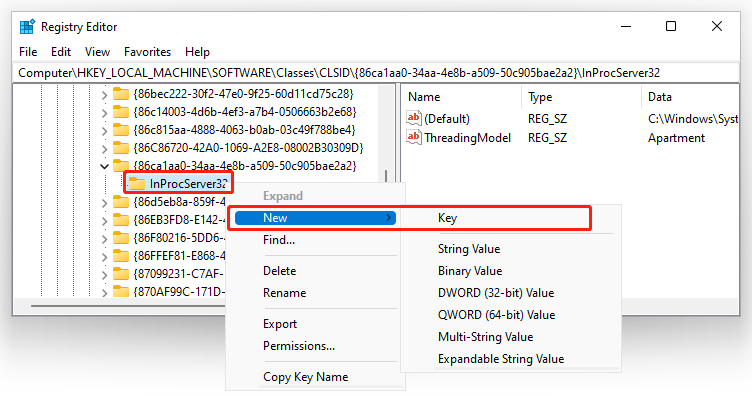Expand the {86d5eb8a-859f key chevron

(x=104, y=203)
